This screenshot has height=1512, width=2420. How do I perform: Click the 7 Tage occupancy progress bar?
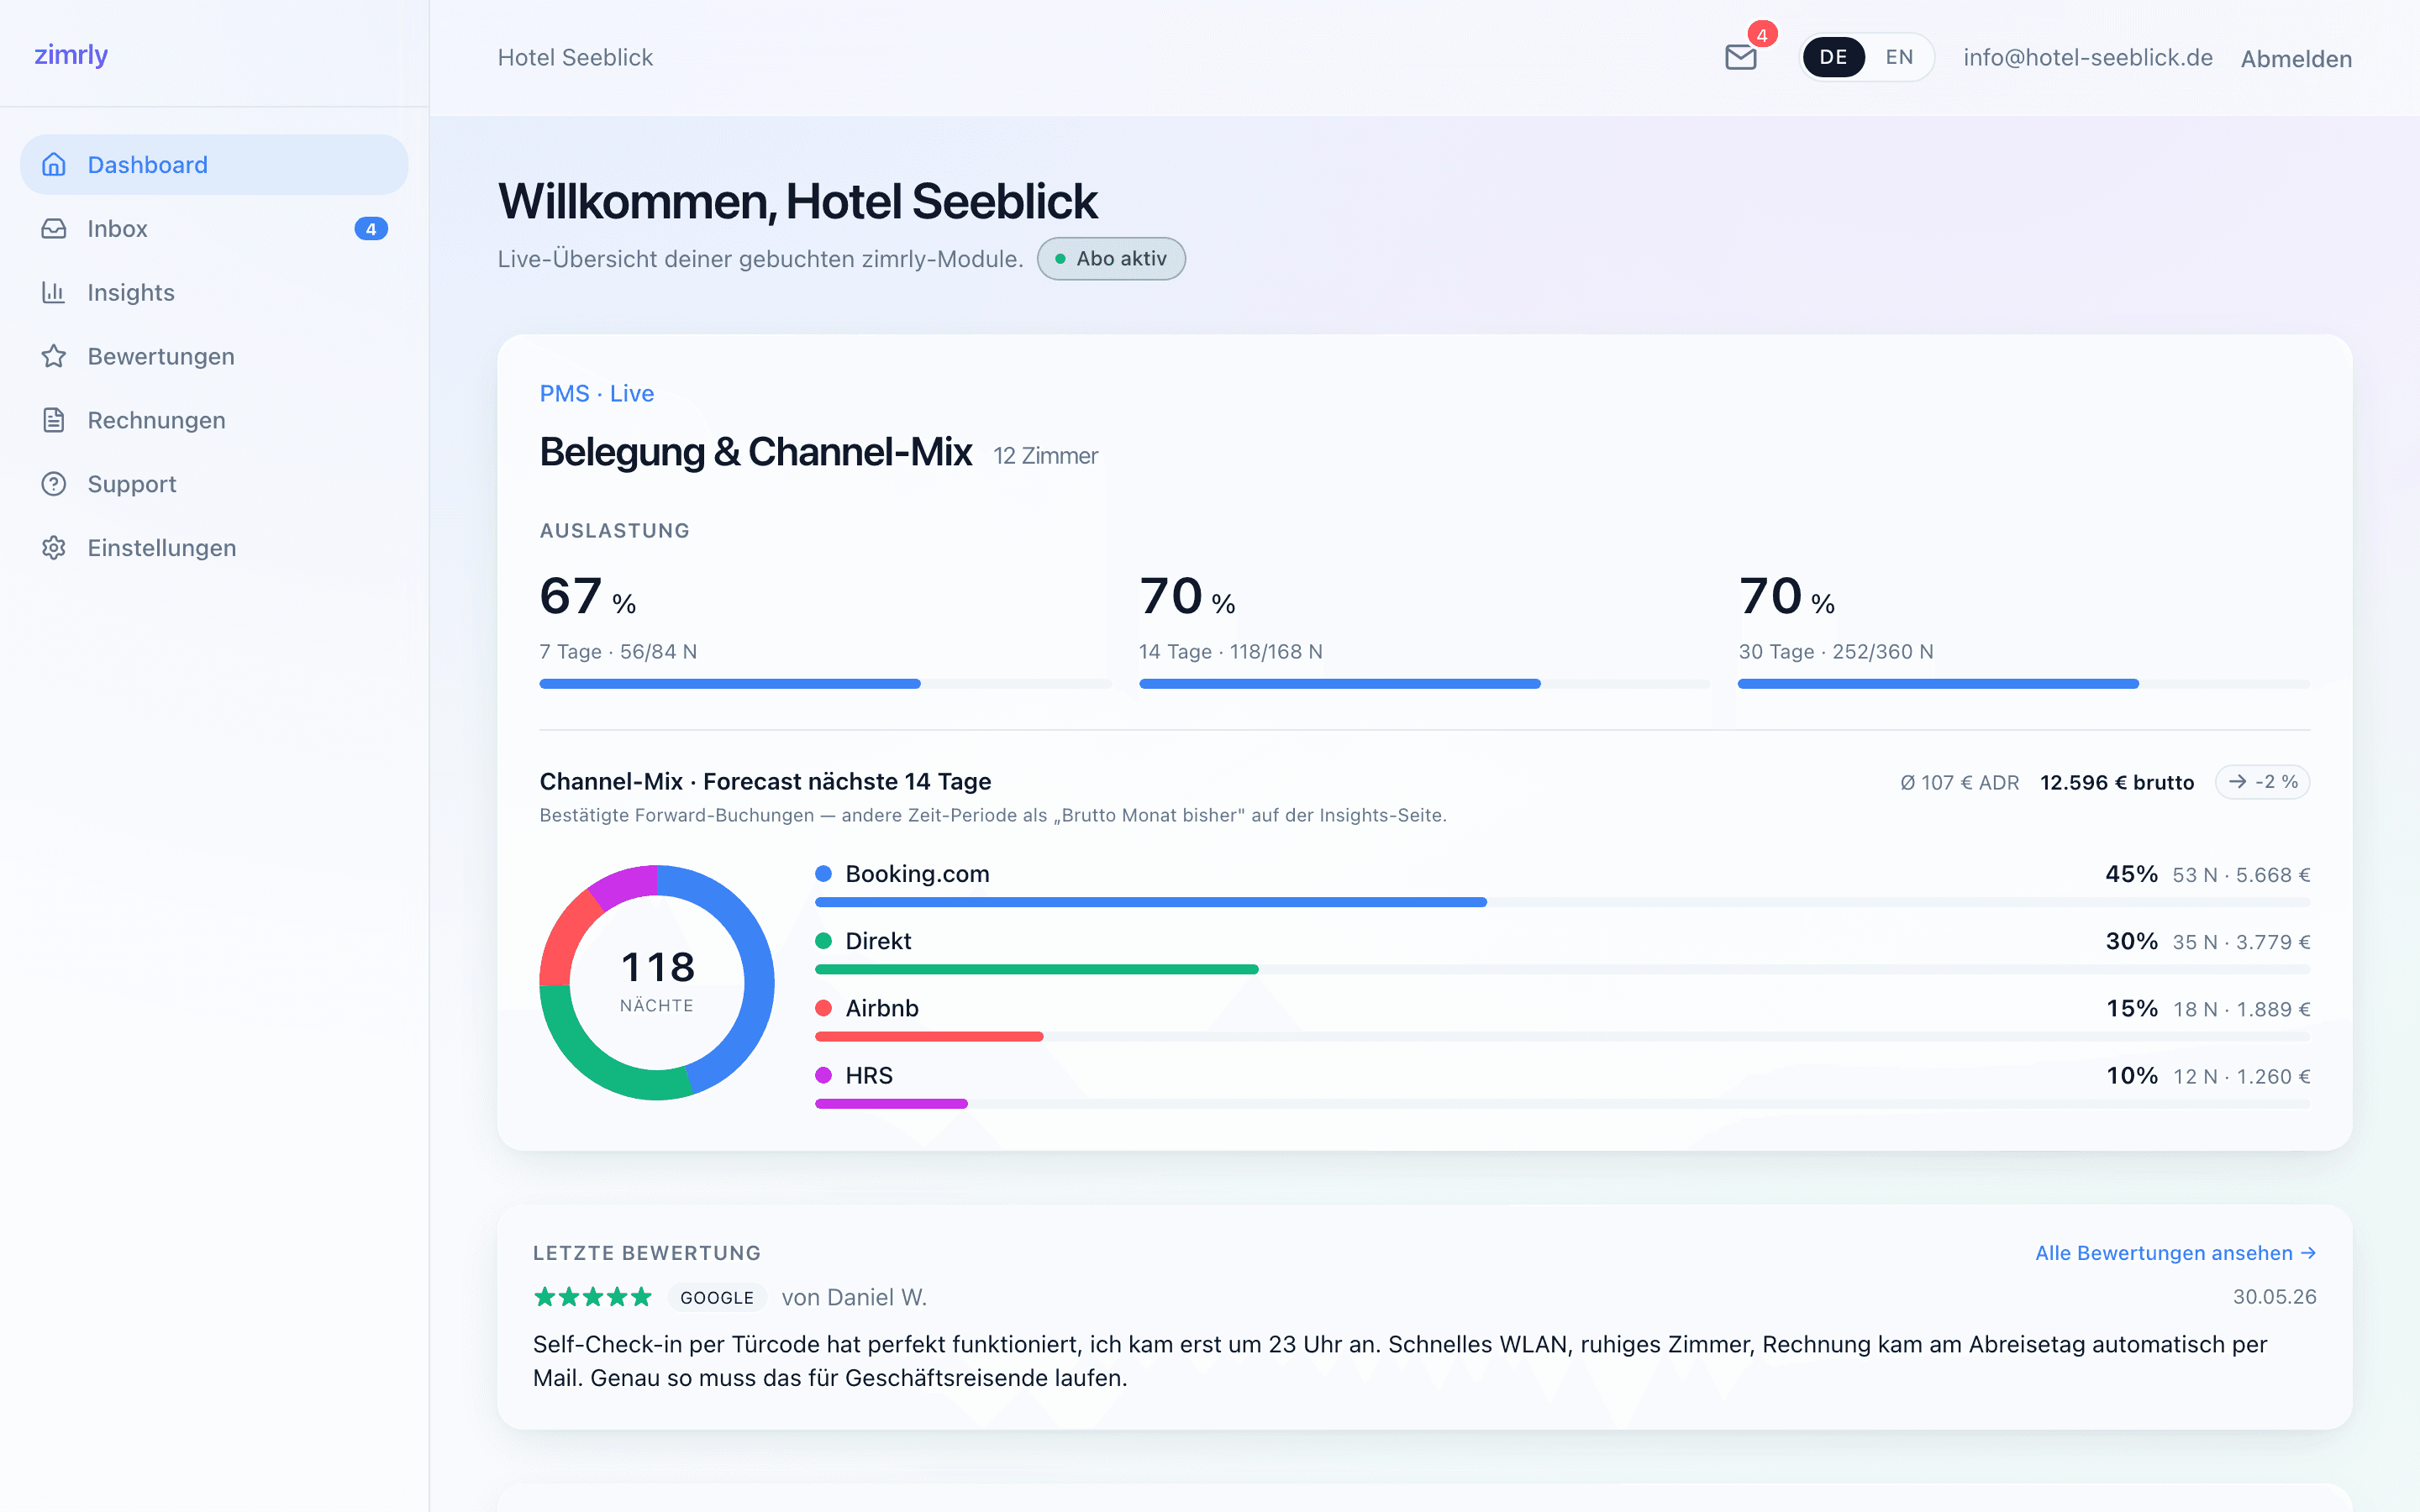pos(825,684)
